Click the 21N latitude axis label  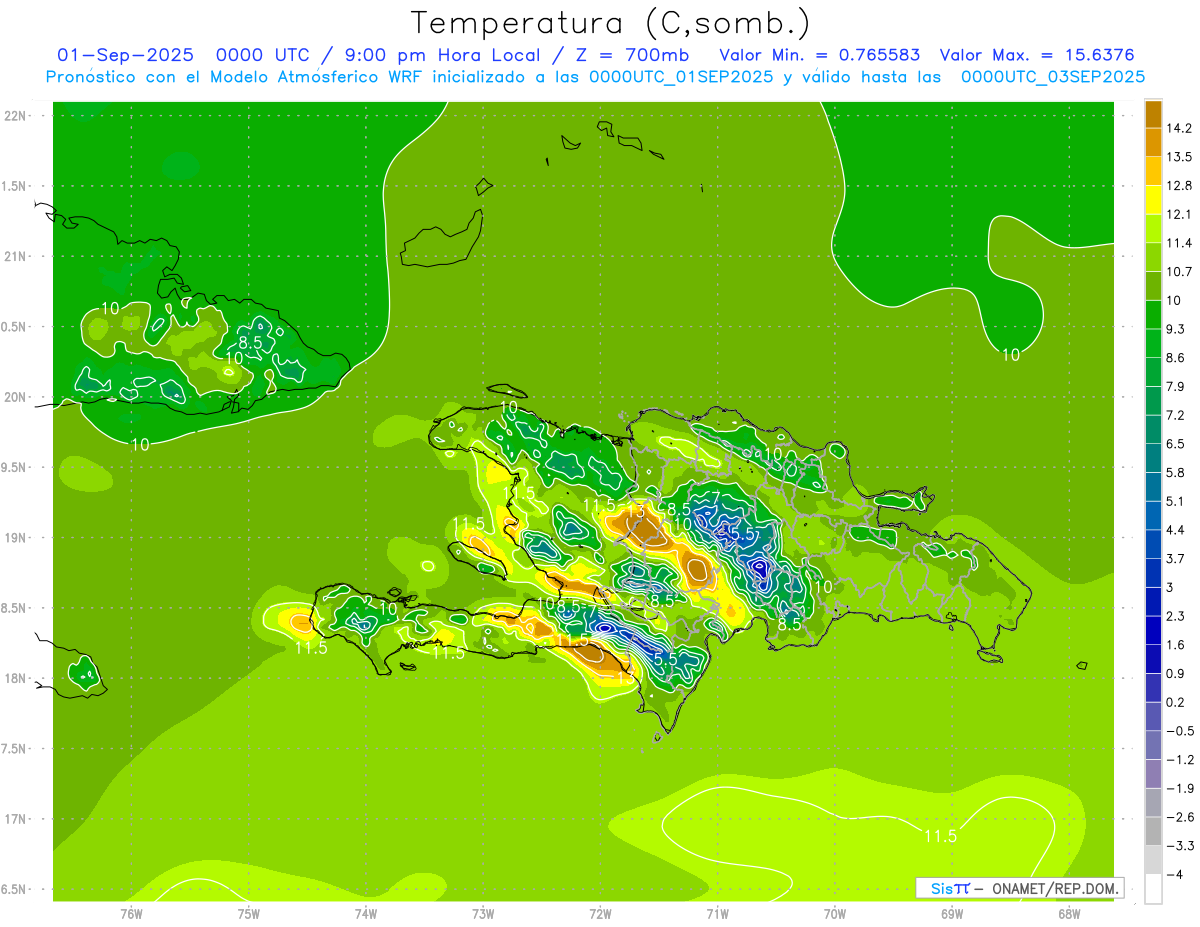pos(16,256)
